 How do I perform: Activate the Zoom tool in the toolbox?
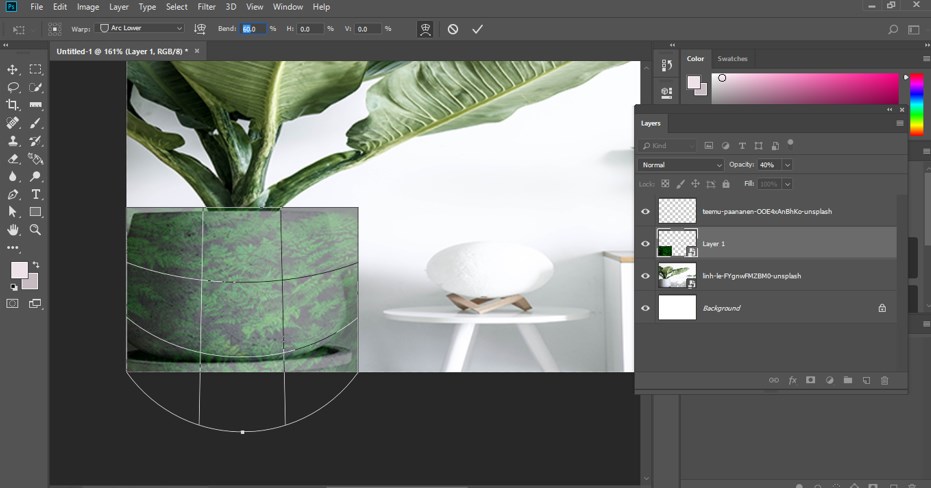(x=36, y=230)
